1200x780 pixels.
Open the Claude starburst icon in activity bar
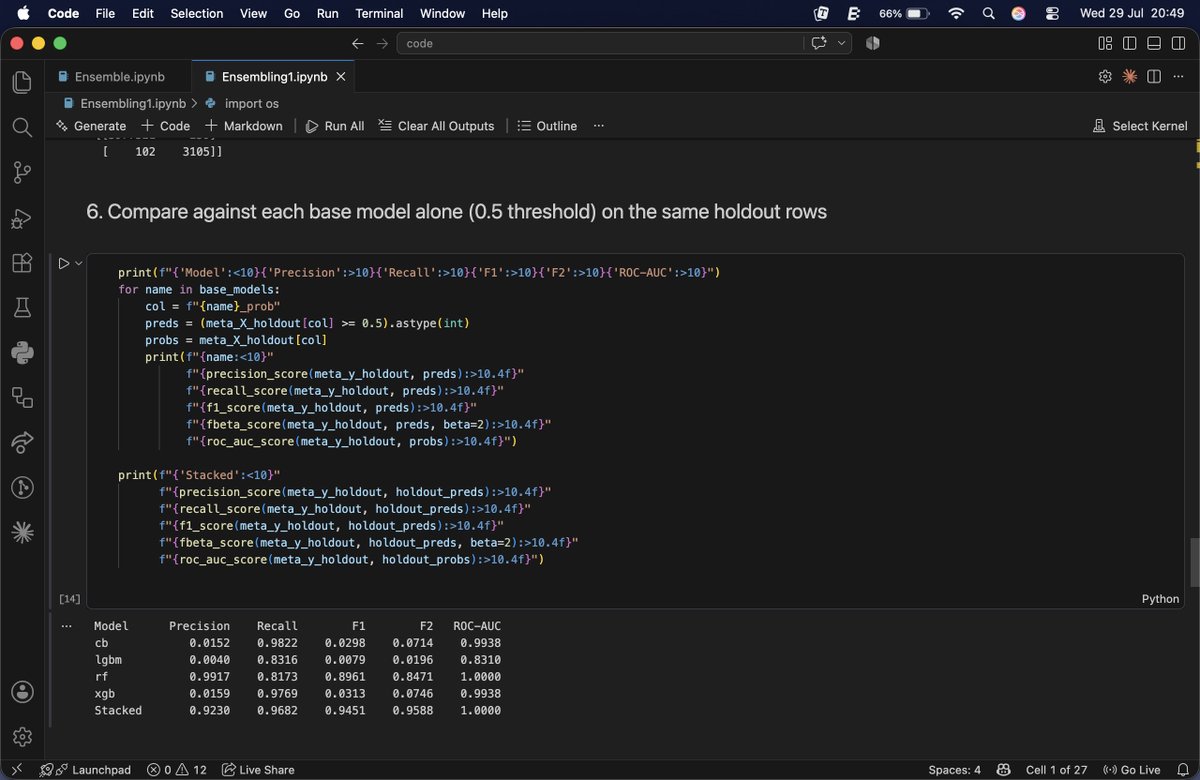22,532
